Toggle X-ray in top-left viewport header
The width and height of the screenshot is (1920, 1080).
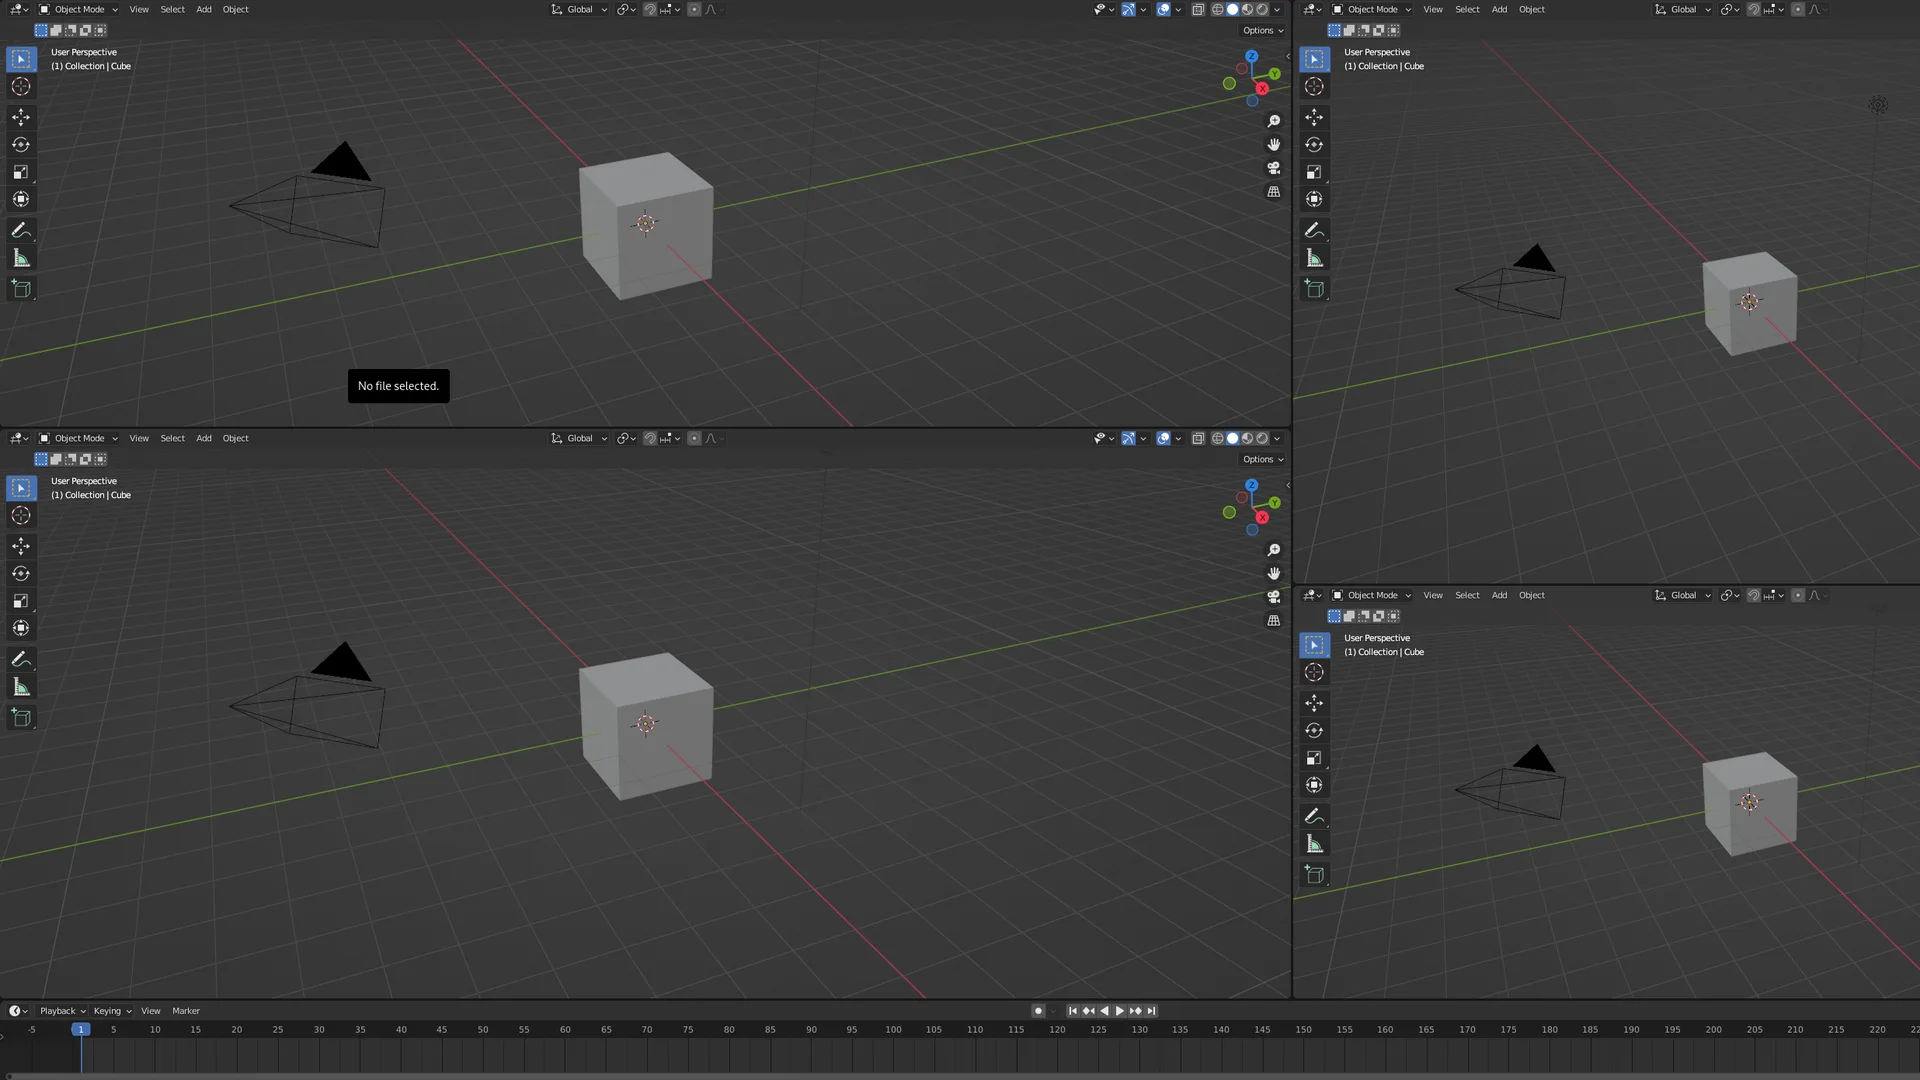1198,9
